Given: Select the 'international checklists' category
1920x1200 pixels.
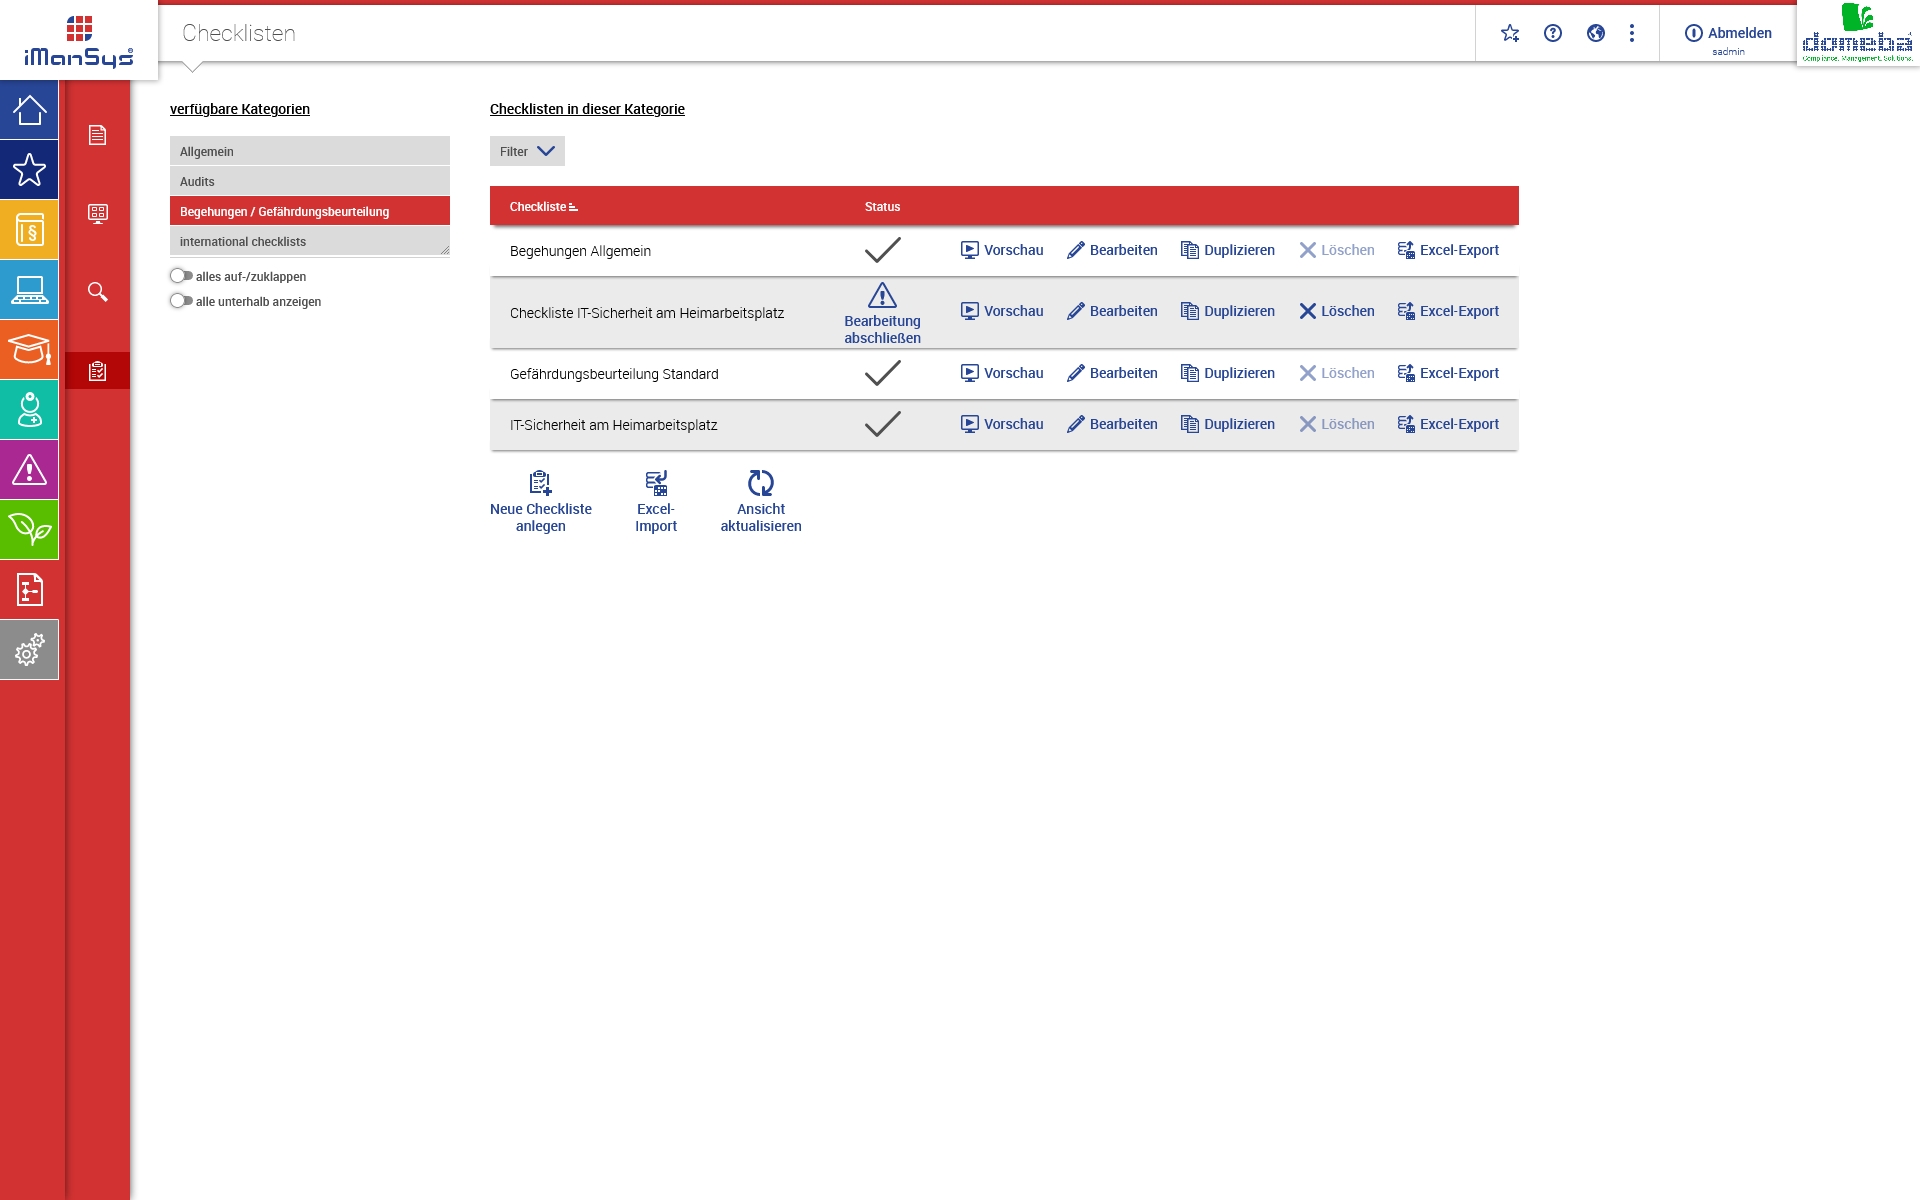Looking at the screenshot, I should point(309,241).
